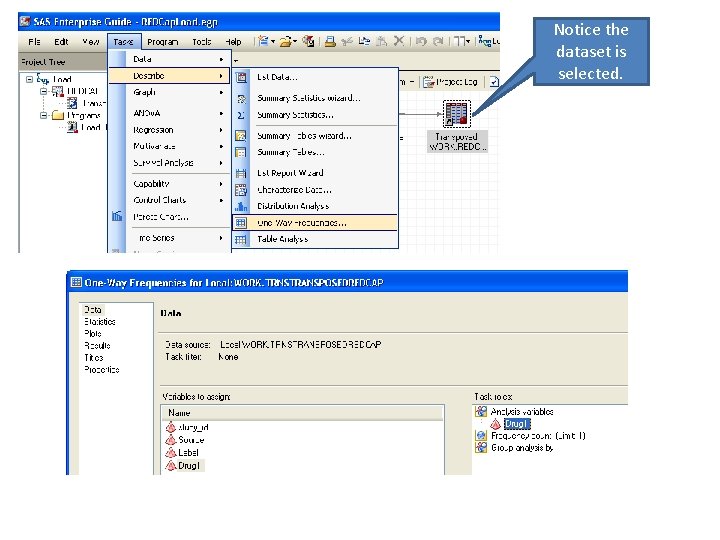The image size is (720, 540).
Task: Click the Print toolbar icon
Action: (x=330, y=42)
